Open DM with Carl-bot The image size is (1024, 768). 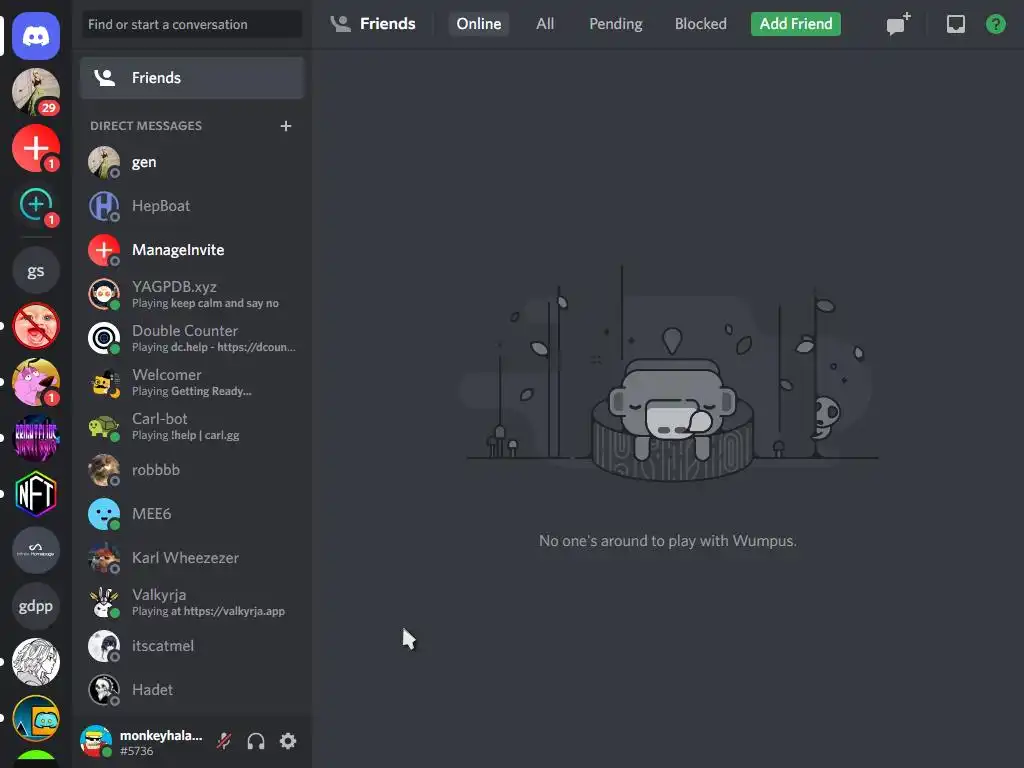(192, 426)
